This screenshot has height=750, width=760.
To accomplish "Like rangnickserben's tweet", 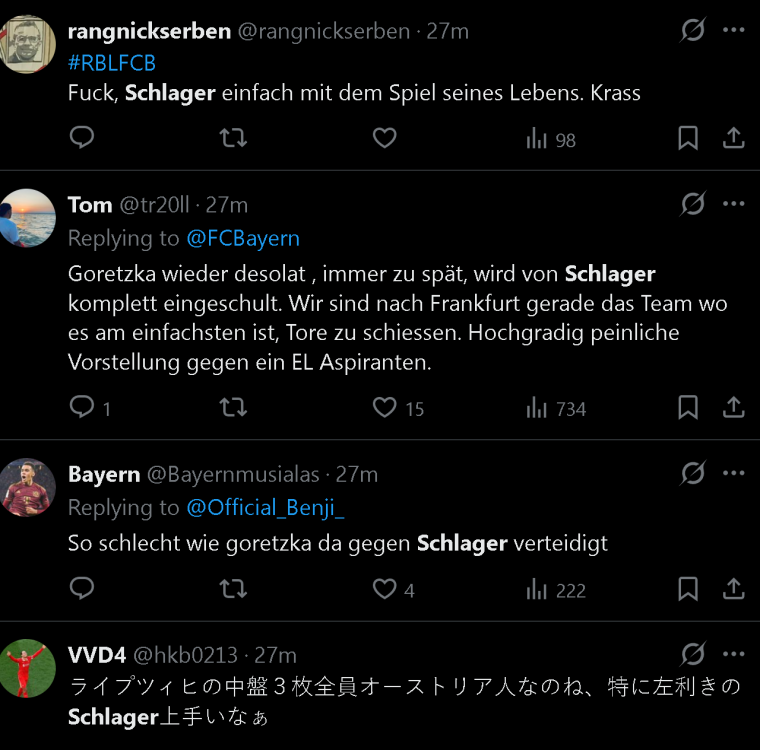I will [x=384, y=138].
